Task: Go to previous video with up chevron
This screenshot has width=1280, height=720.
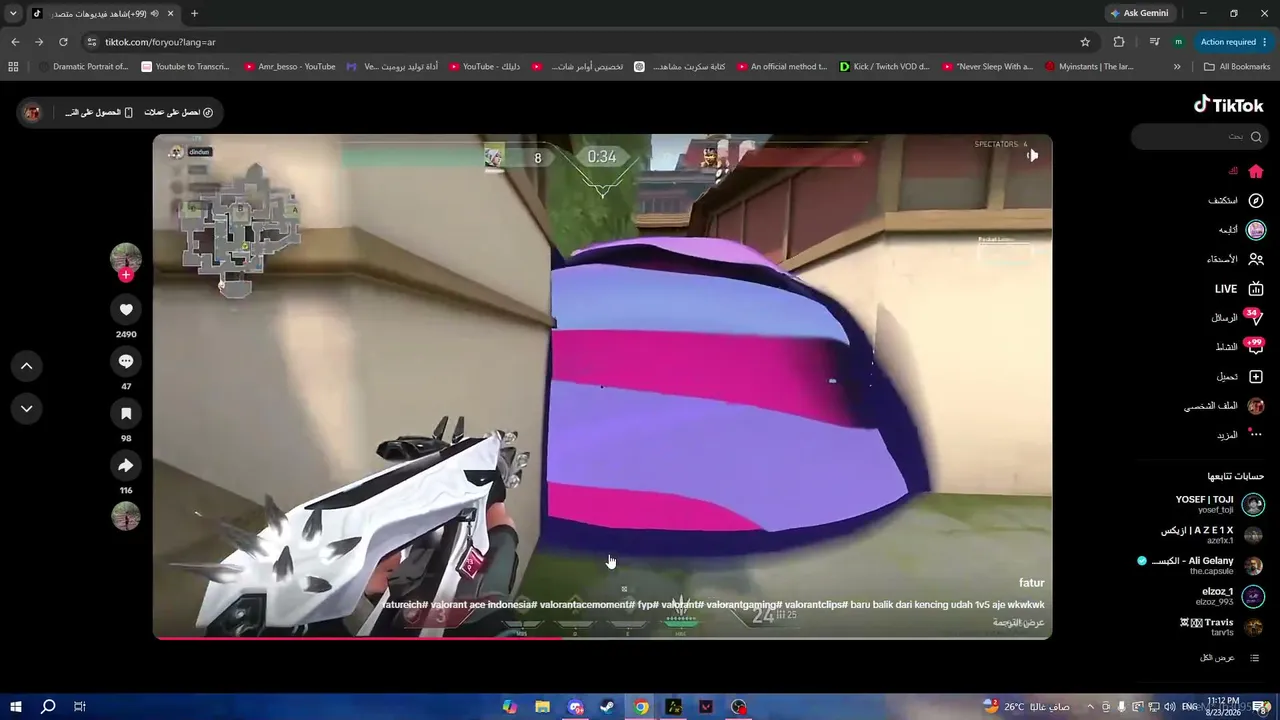Action: click(27, 366)
